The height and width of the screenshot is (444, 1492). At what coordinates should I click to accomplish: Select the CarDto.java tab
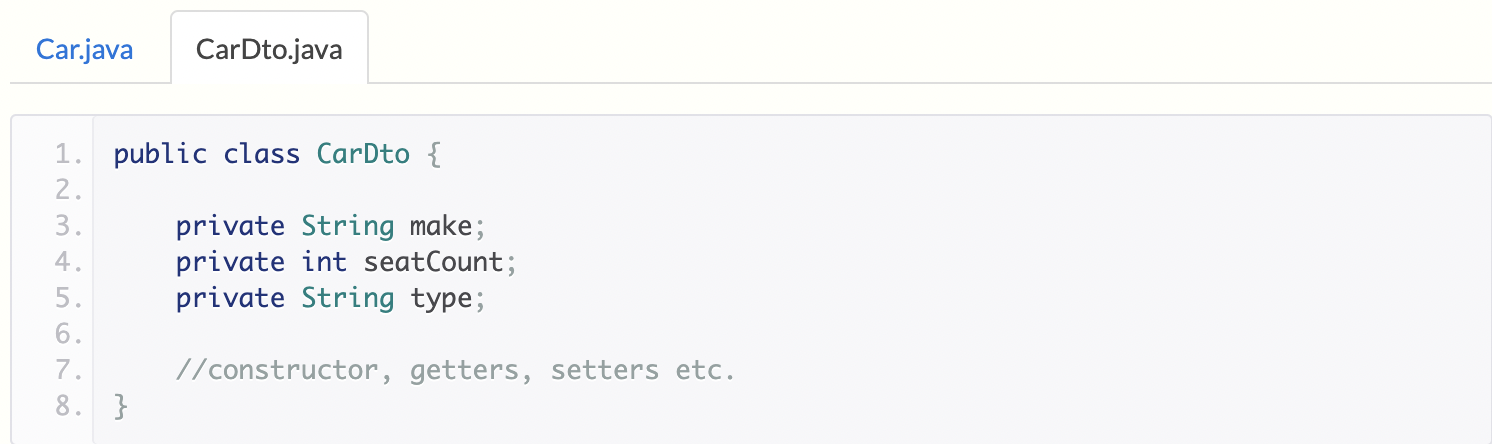click(x=269, y=49)
